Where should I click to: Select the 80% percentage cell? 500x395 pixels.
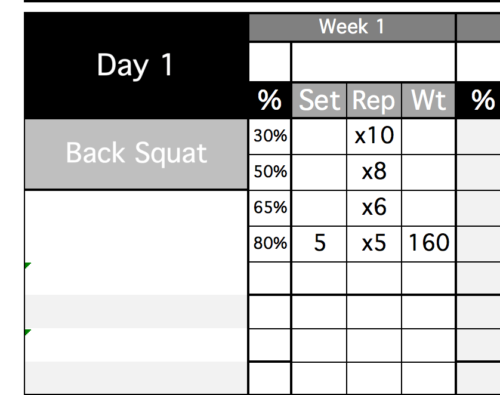[270, 243]
